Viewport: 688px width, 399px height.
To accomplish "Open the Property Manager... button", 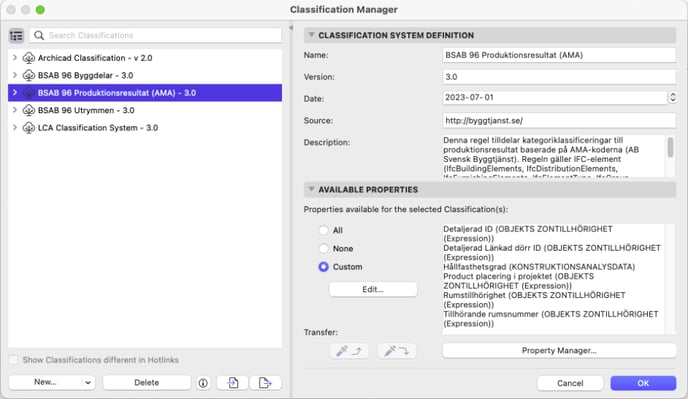I will (x=559, y=350).
